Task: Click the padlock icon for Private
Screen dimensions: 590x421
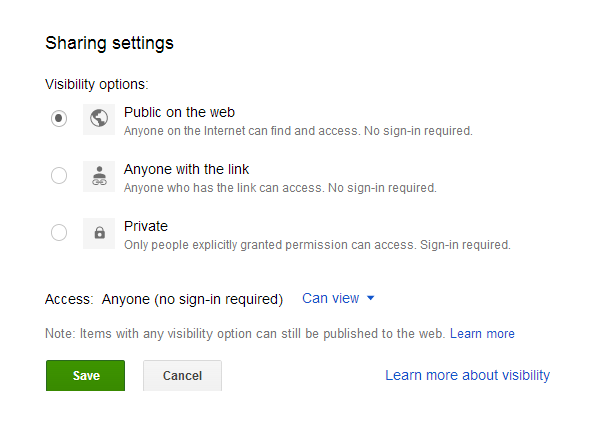Action: point(99,233)
